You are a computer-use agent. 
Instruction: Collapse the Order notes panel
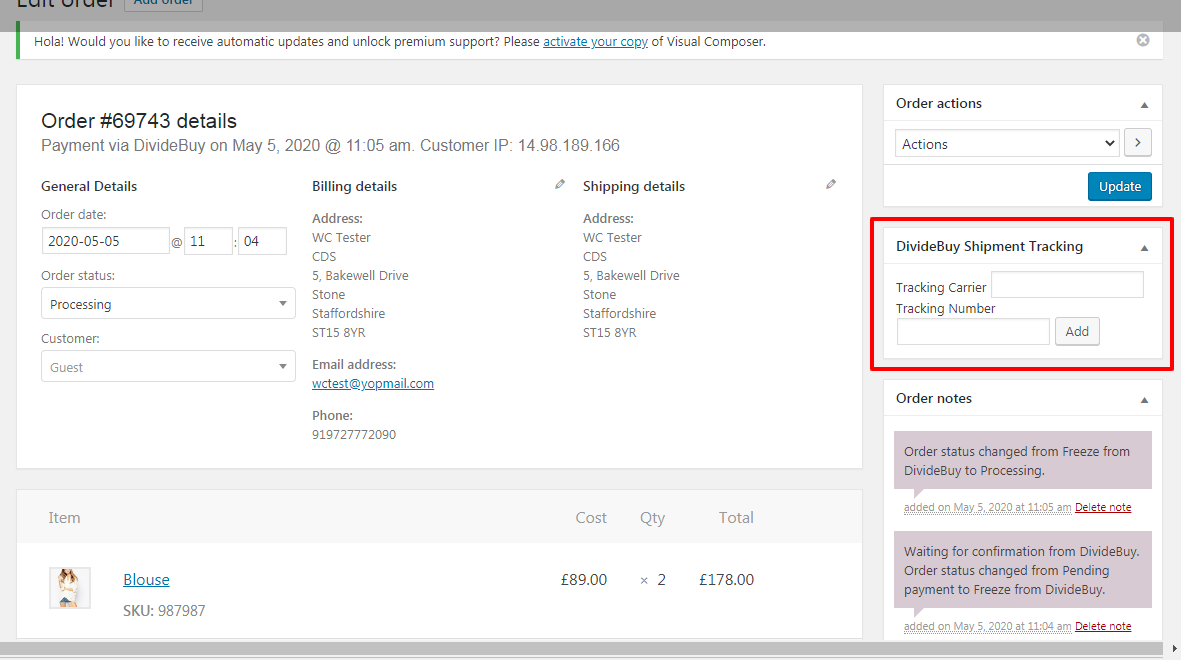(x=1144, y=399)
